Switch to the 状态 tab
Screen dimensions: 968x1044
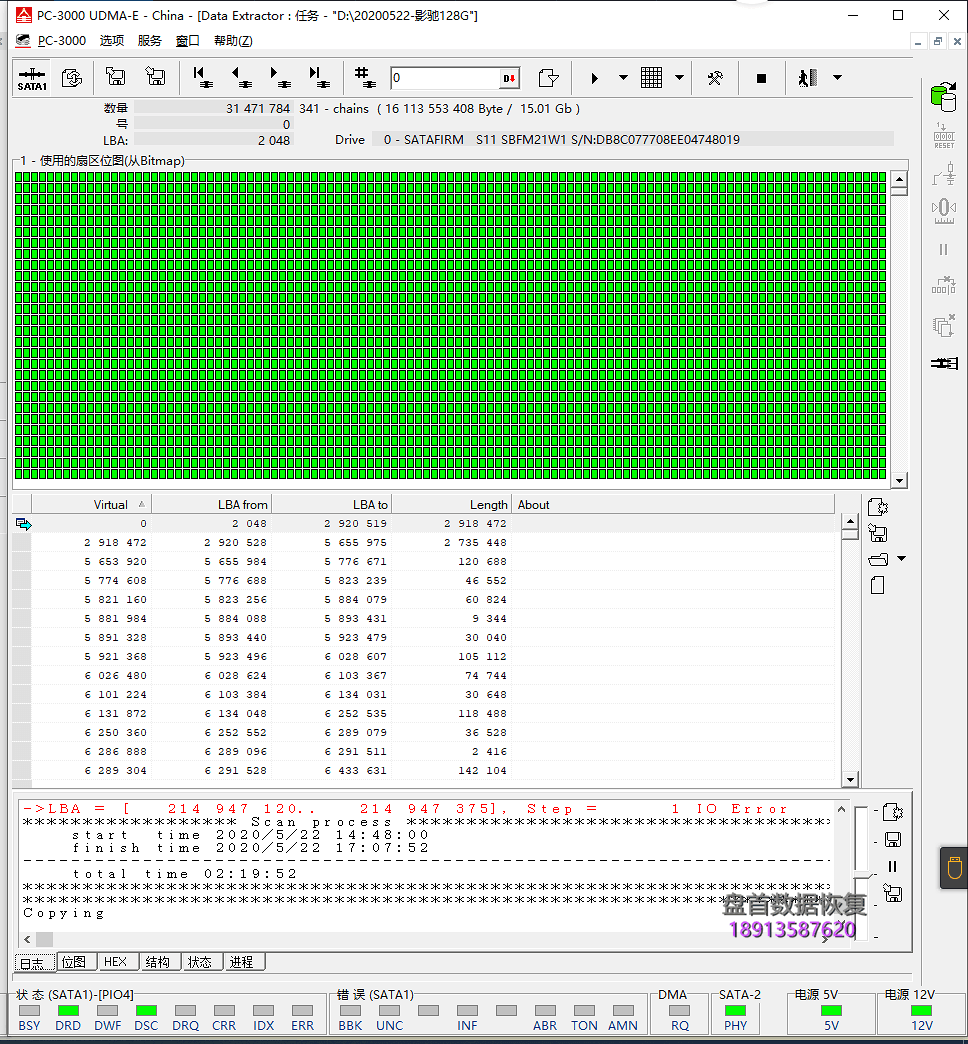(200, 961)
